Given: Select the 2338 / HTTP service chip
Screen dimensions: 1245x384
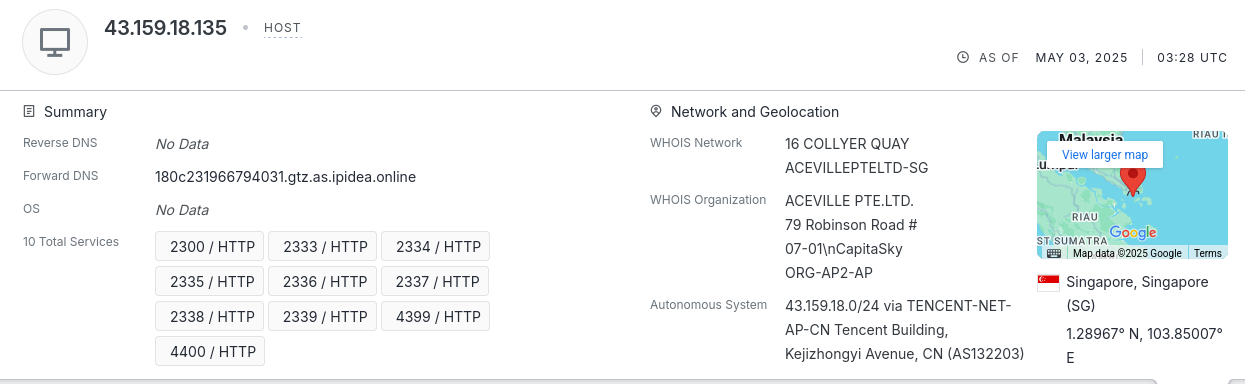Looking at the screenshot, I should 209,317.
